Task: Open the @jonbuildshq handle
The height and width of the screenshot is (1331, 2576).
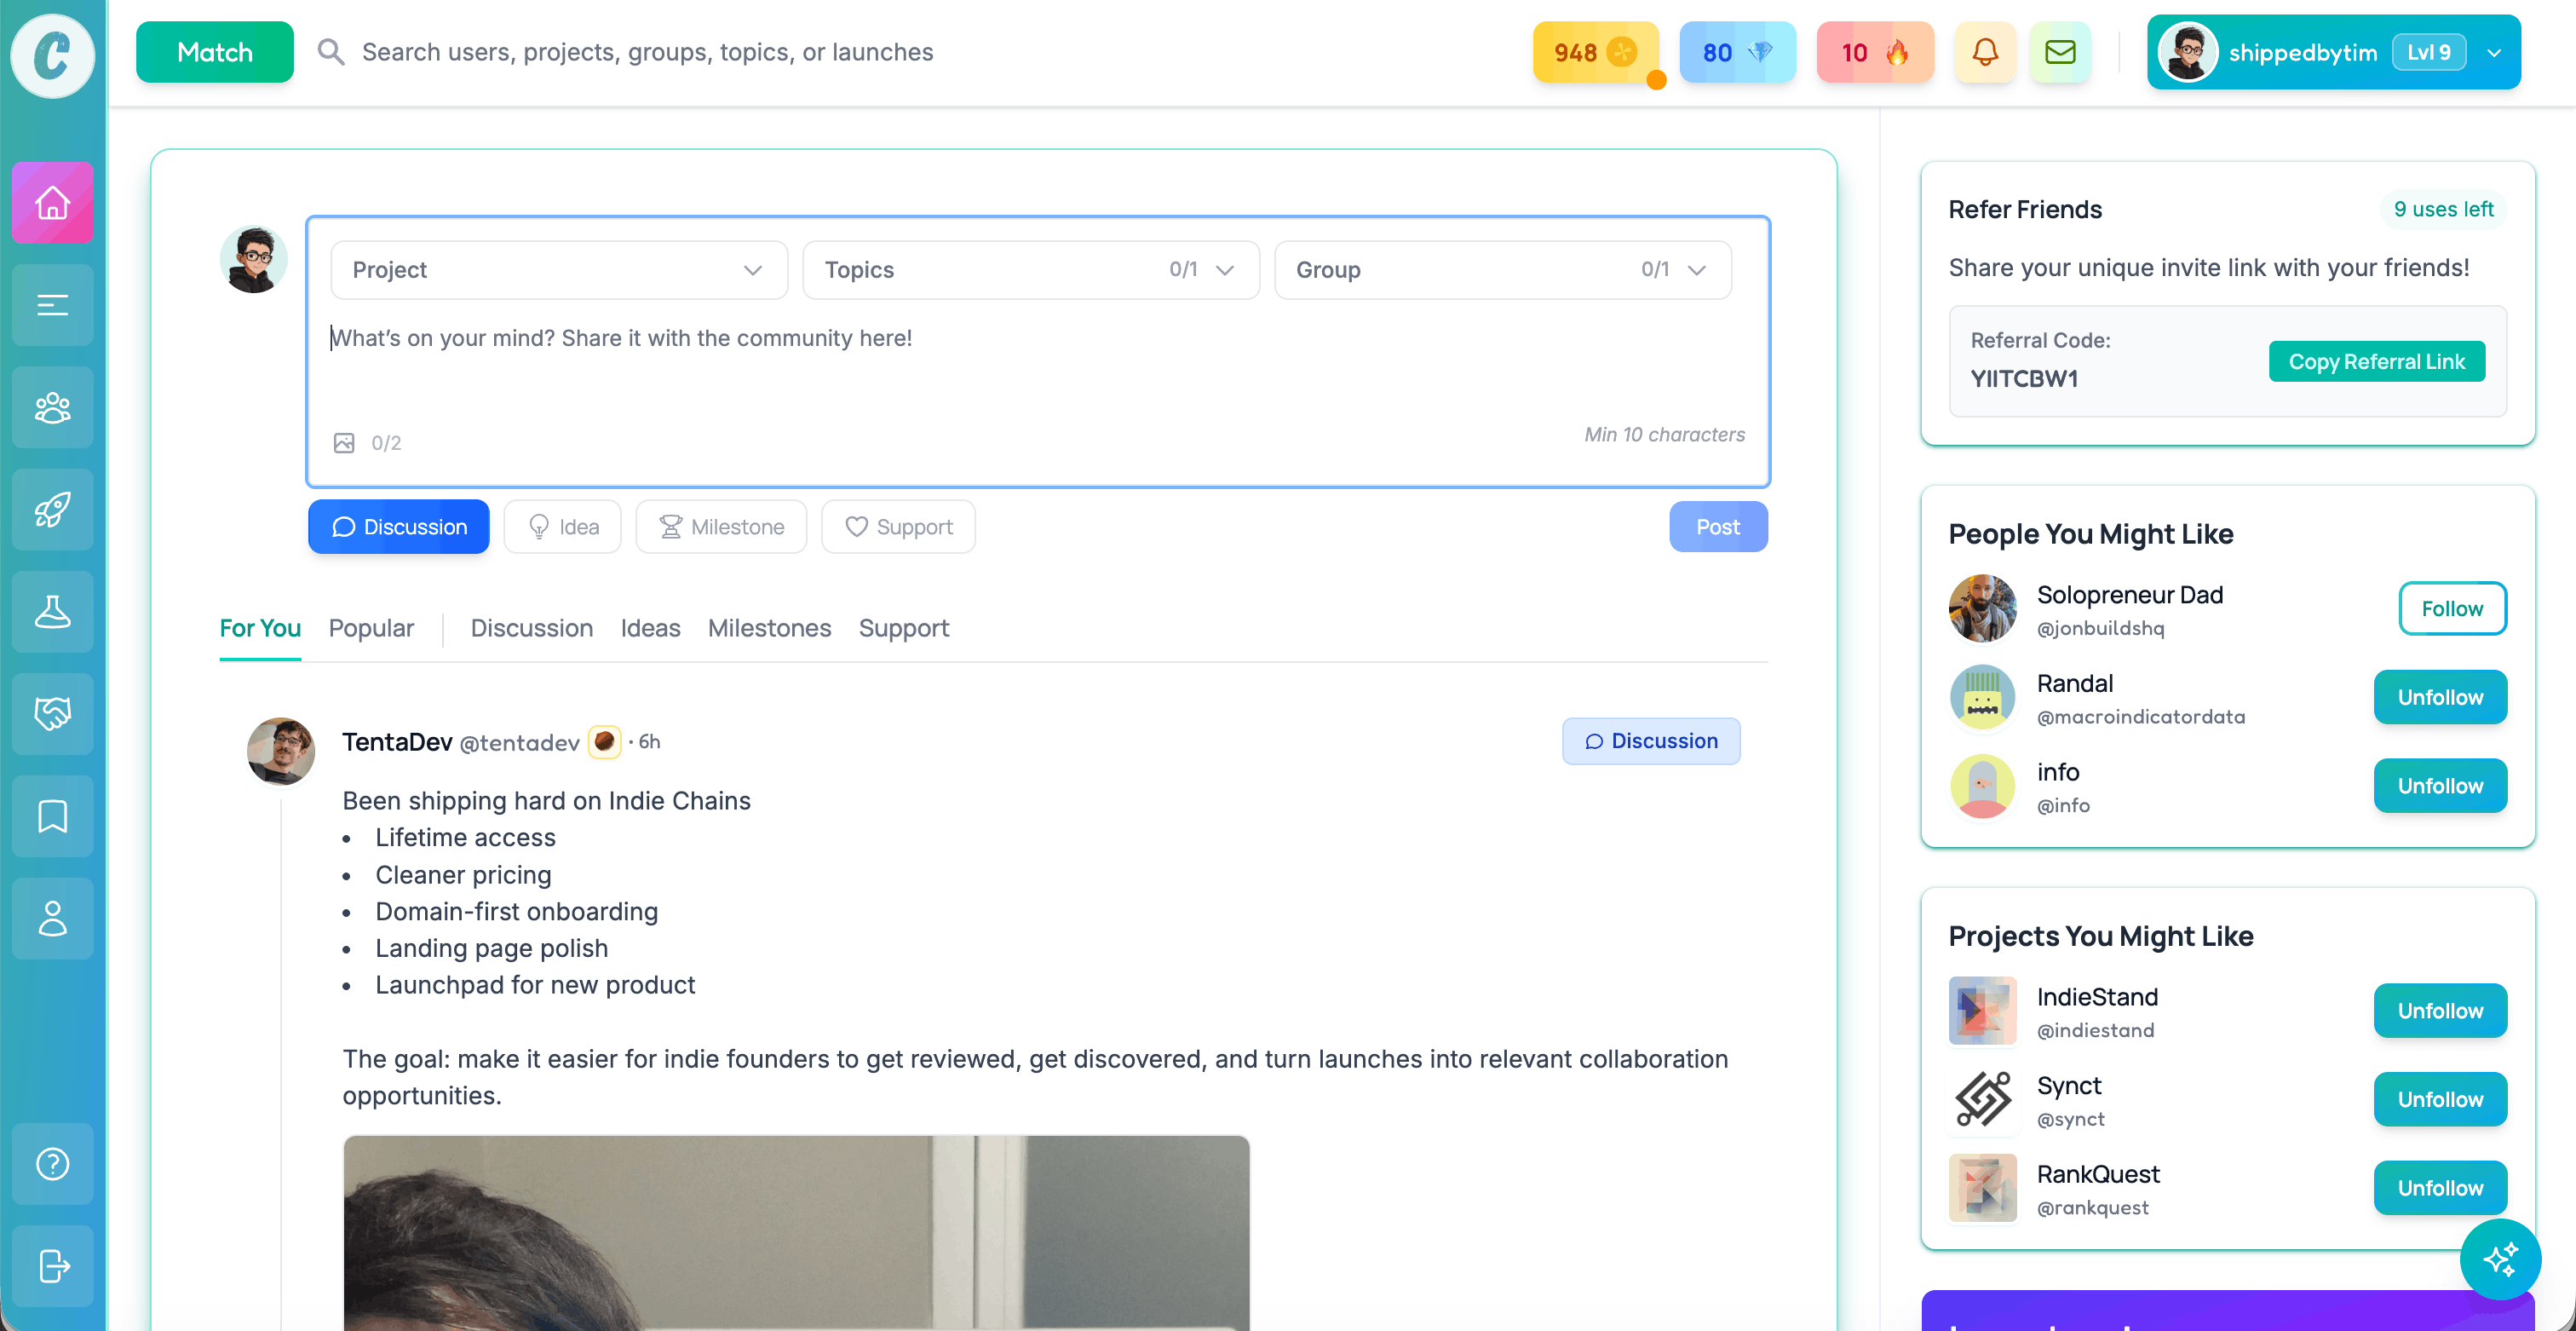Action: point(2100,628)
